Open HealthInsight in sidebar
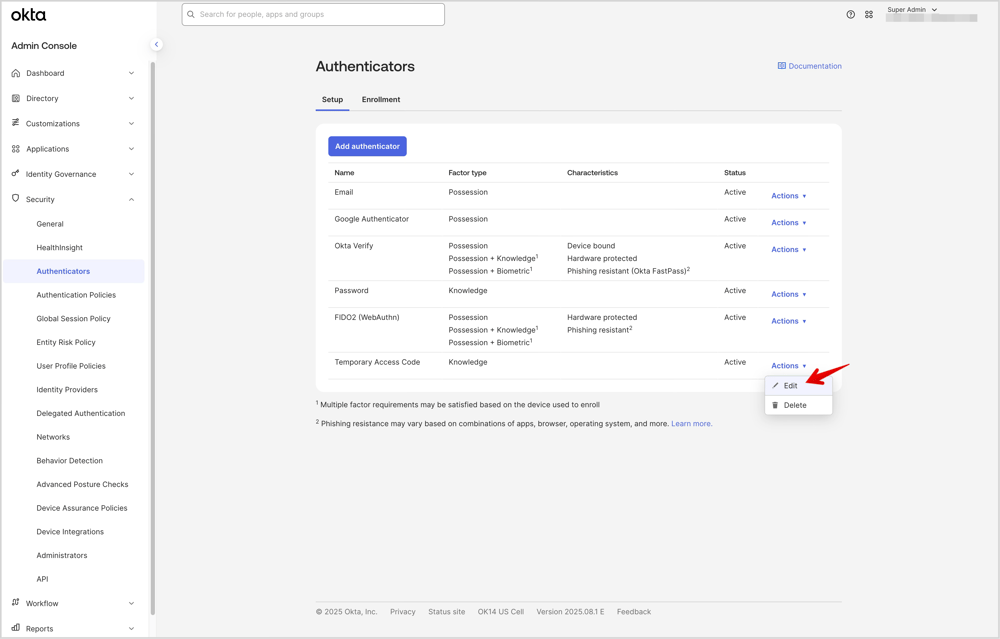This screenshot has height=639, width=1000. coord(59,247)
